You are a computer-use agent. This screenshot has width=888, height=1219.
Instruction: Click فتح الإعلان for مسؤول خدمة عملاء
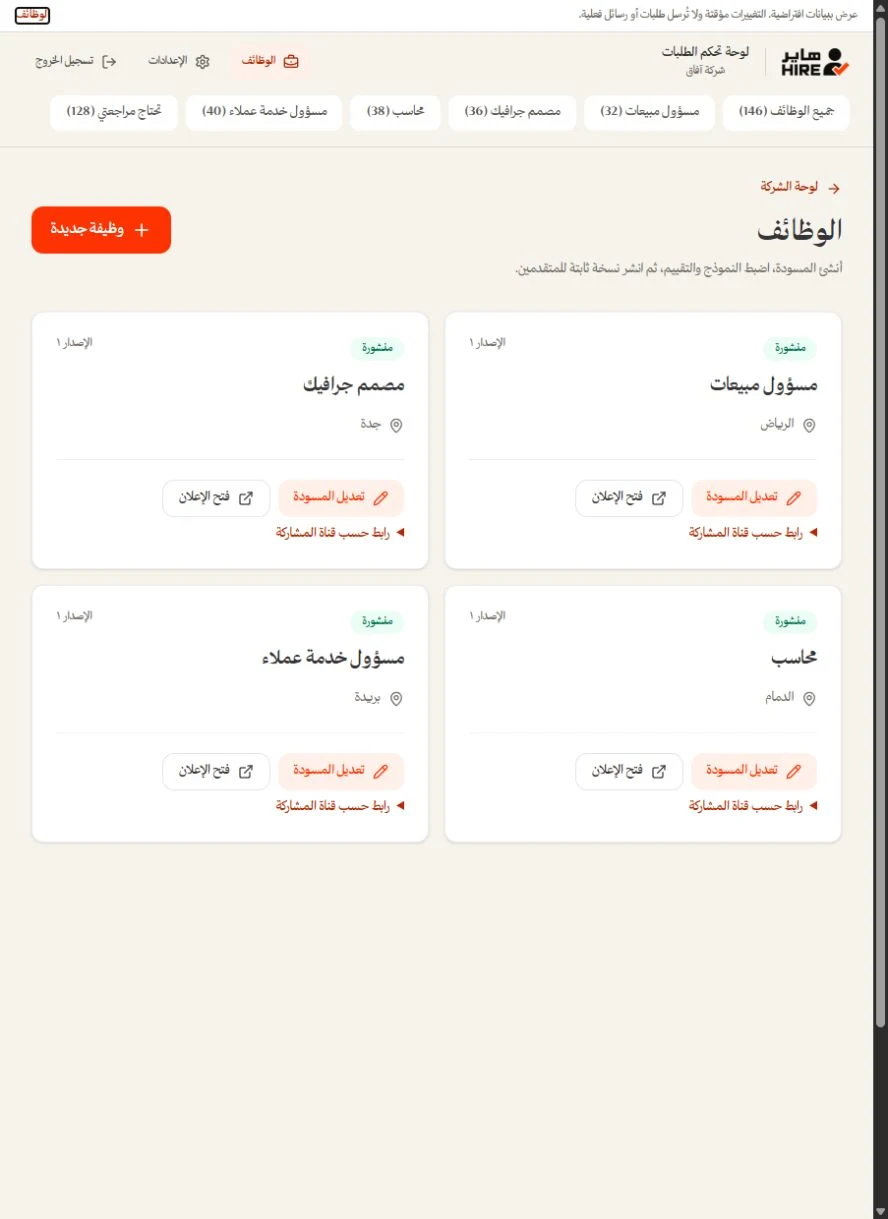(216, 771)
